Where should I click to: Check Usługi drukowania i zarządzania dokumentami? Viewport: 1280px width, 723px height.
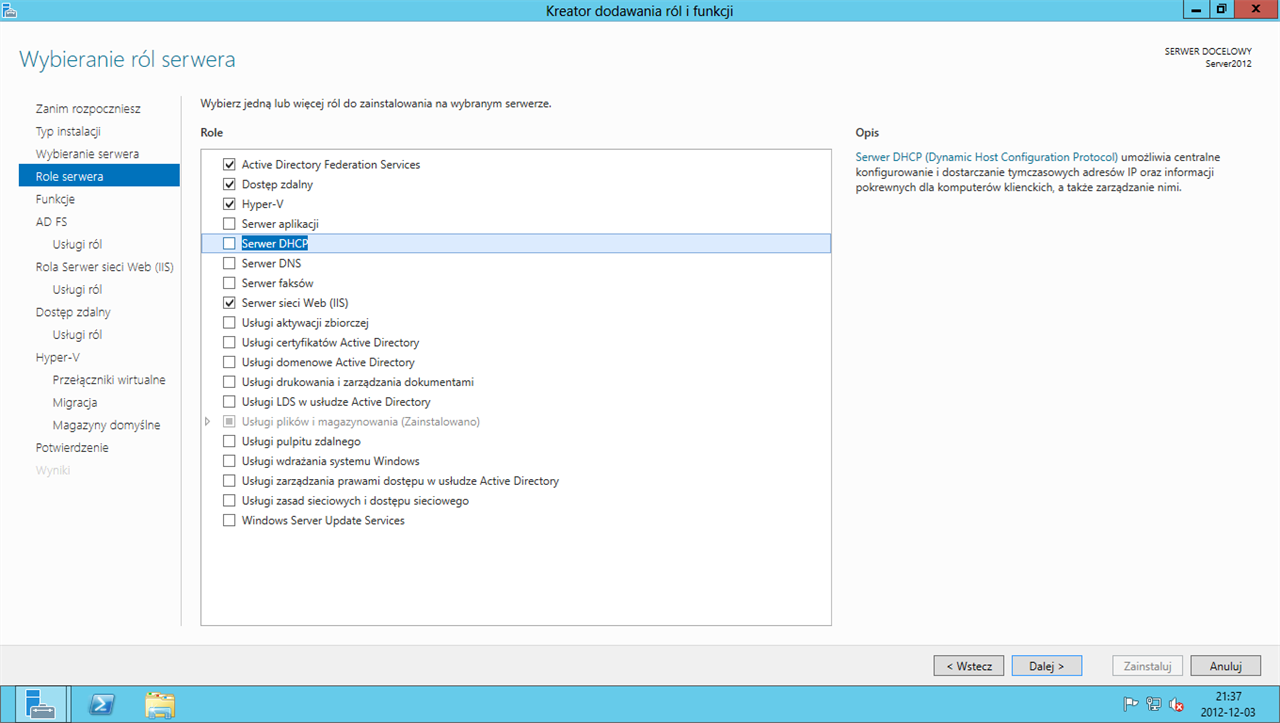pos(229,382)
